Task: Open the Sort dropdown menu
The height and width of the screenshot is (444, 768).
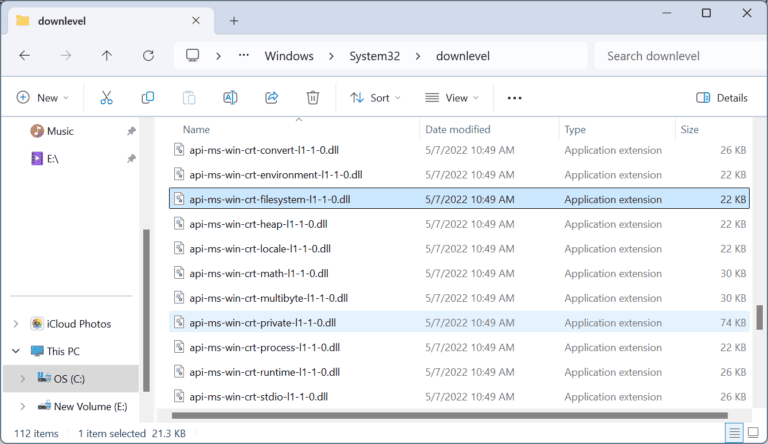Action: tap(376, 98)
